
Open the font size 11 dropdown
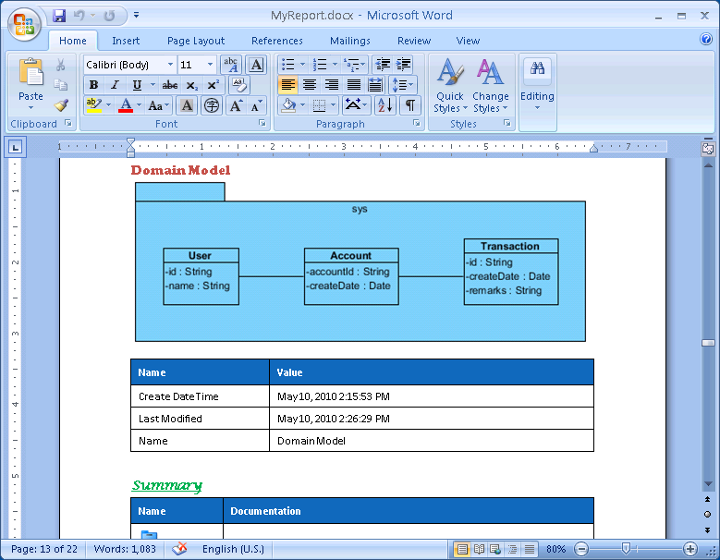210,64
